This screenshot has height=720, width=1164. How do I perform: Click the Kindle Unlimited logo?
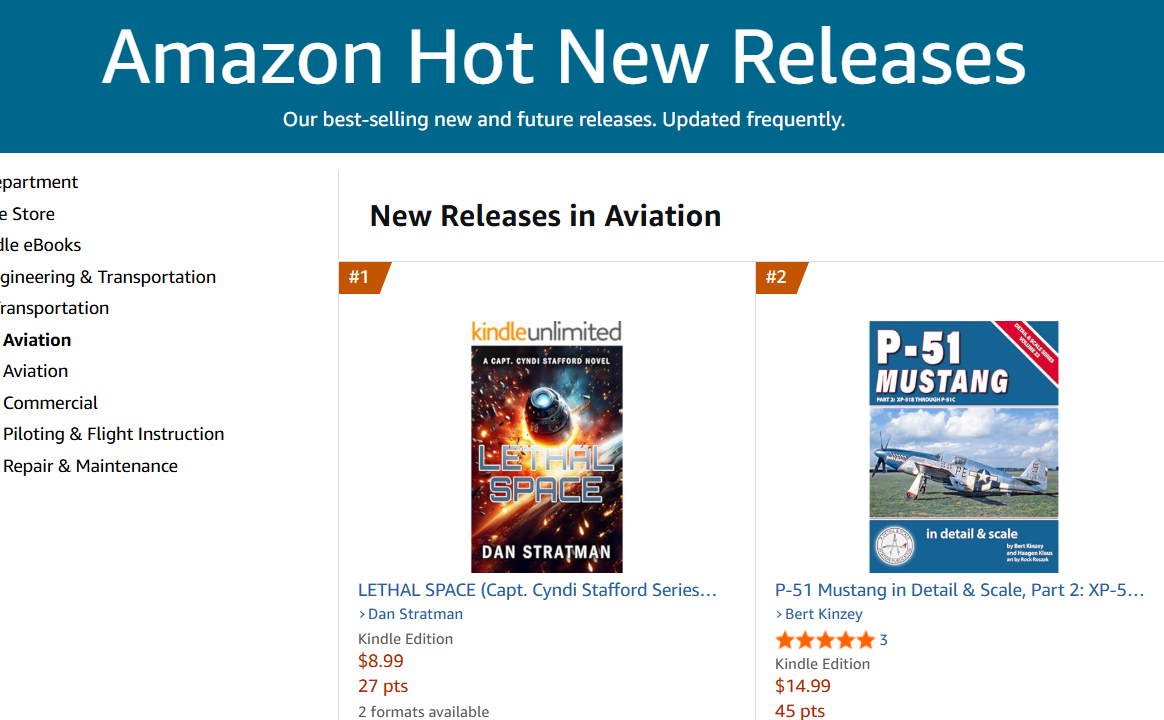[546, 331]
